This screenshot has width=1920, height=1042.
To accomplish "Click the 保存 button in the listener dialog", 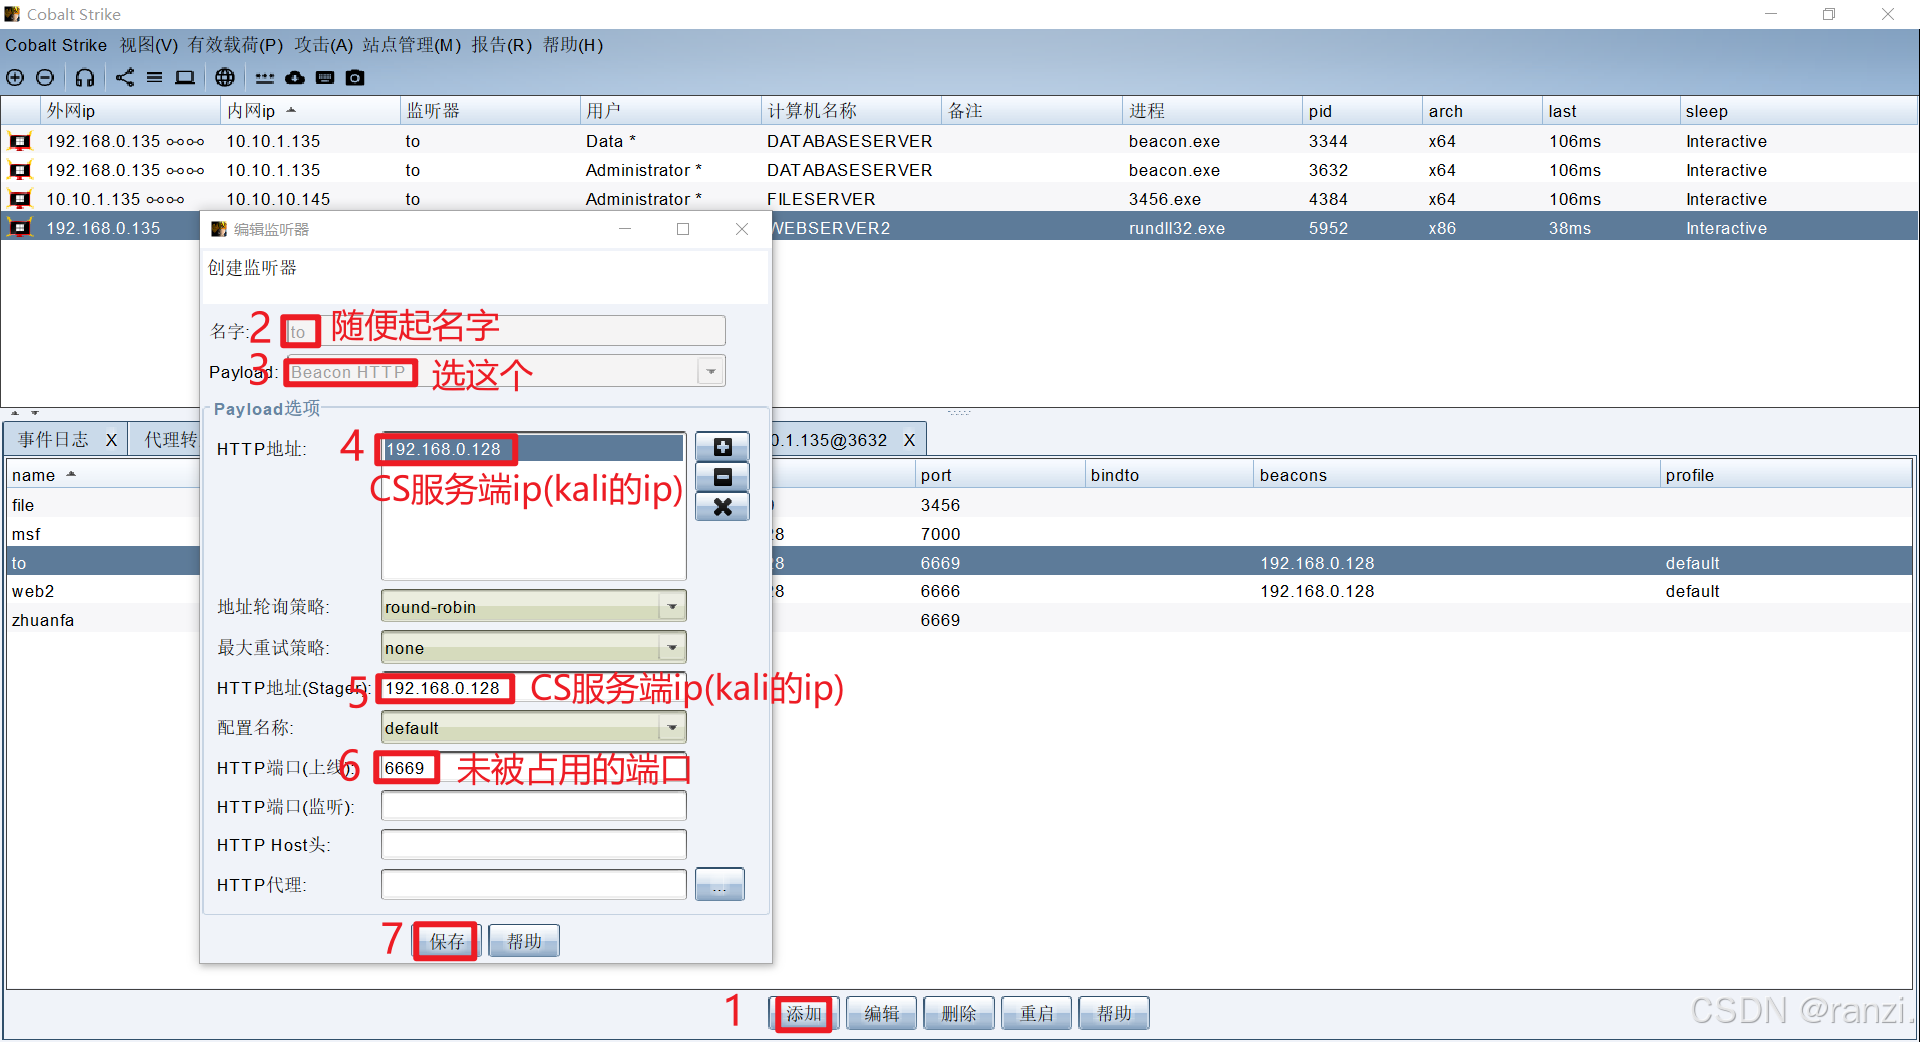I will pyautogui.click(x=446, y=941).
